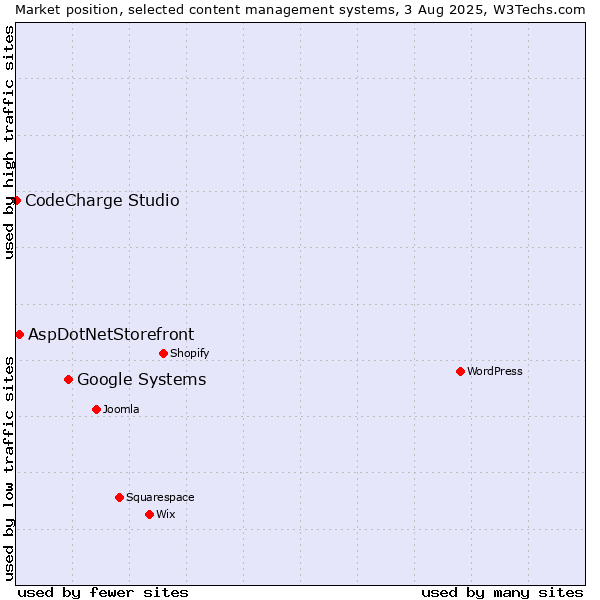Click the 'used by fewer sites' axis label
Screen dimensions: 600x600
(x=103, y=593)
